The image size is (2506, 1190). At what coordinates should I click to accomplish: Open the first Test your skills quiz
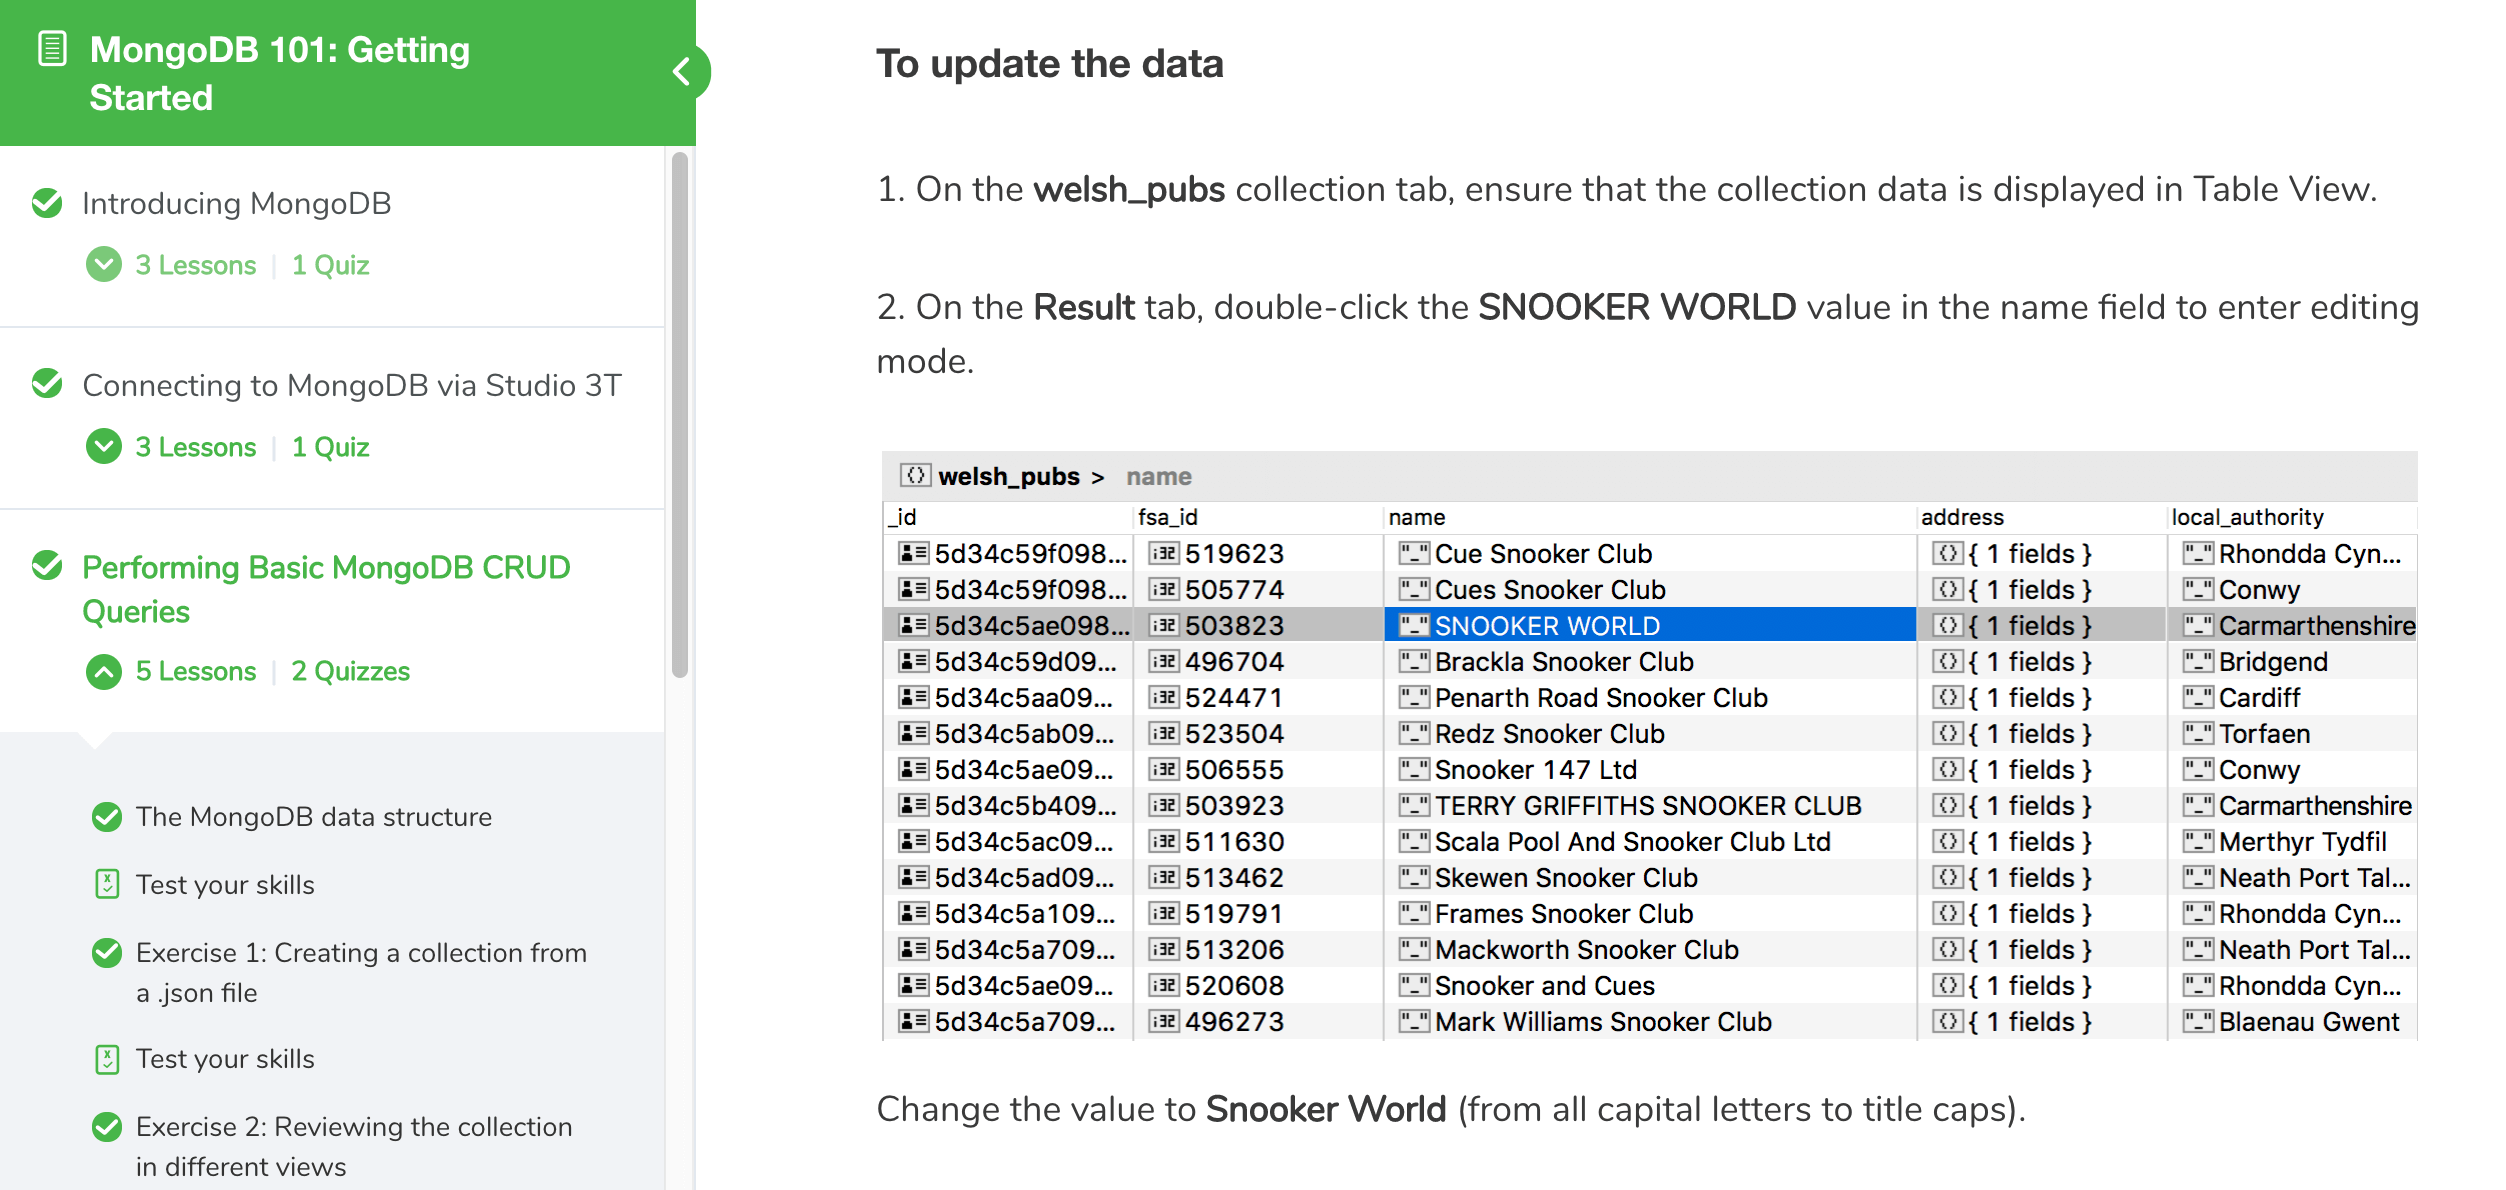[x=225, y=885]
